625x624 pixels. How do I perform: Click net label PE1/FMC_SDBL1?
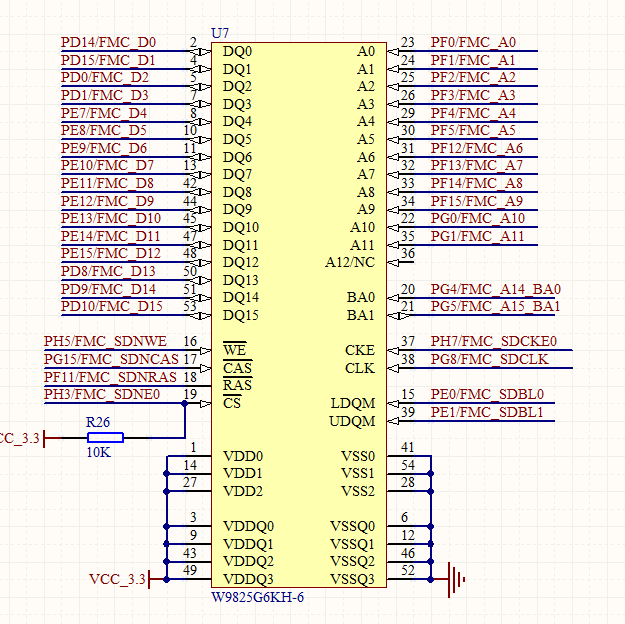coord(487,413)
